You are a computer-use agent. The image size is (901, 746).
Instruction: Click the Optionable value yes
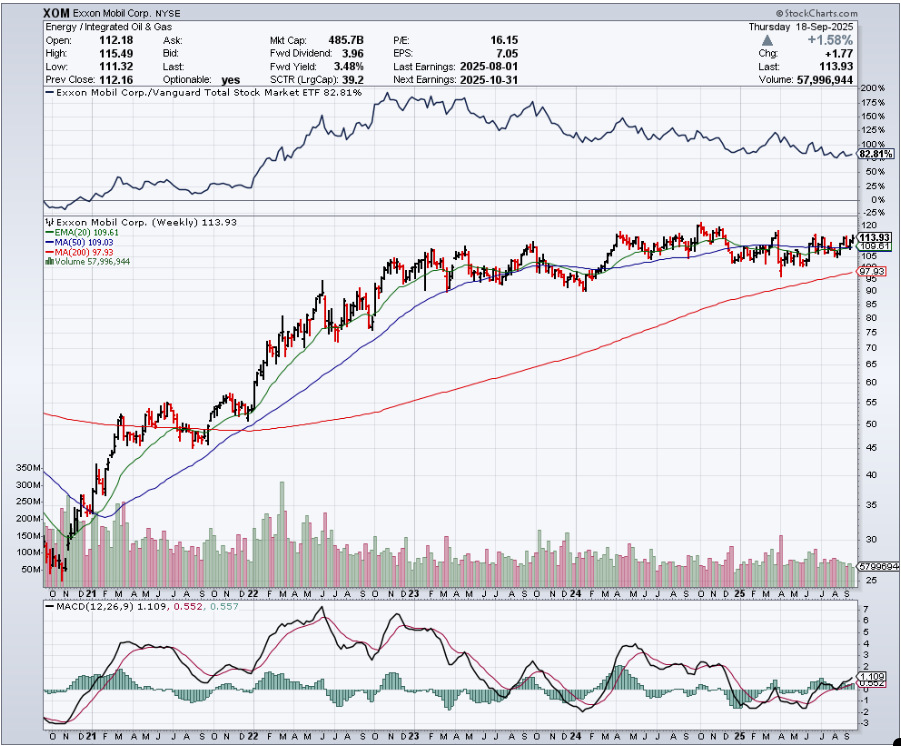click(231, 80)
